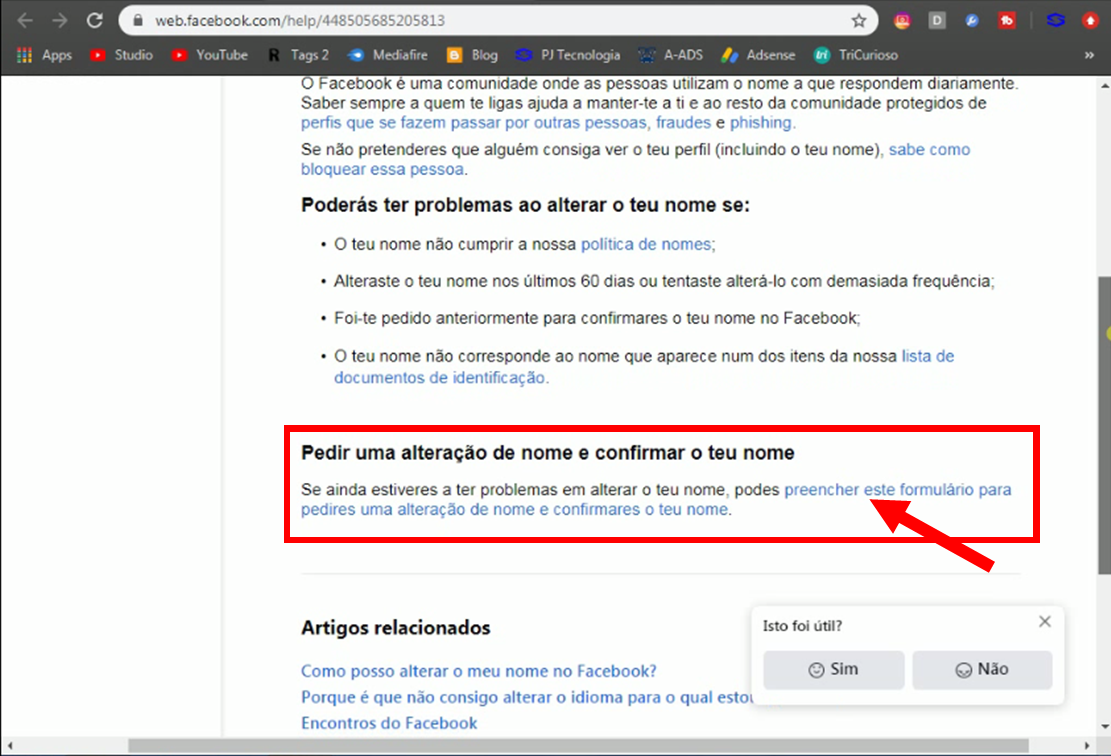Follow the phishing link

point(761,123)
